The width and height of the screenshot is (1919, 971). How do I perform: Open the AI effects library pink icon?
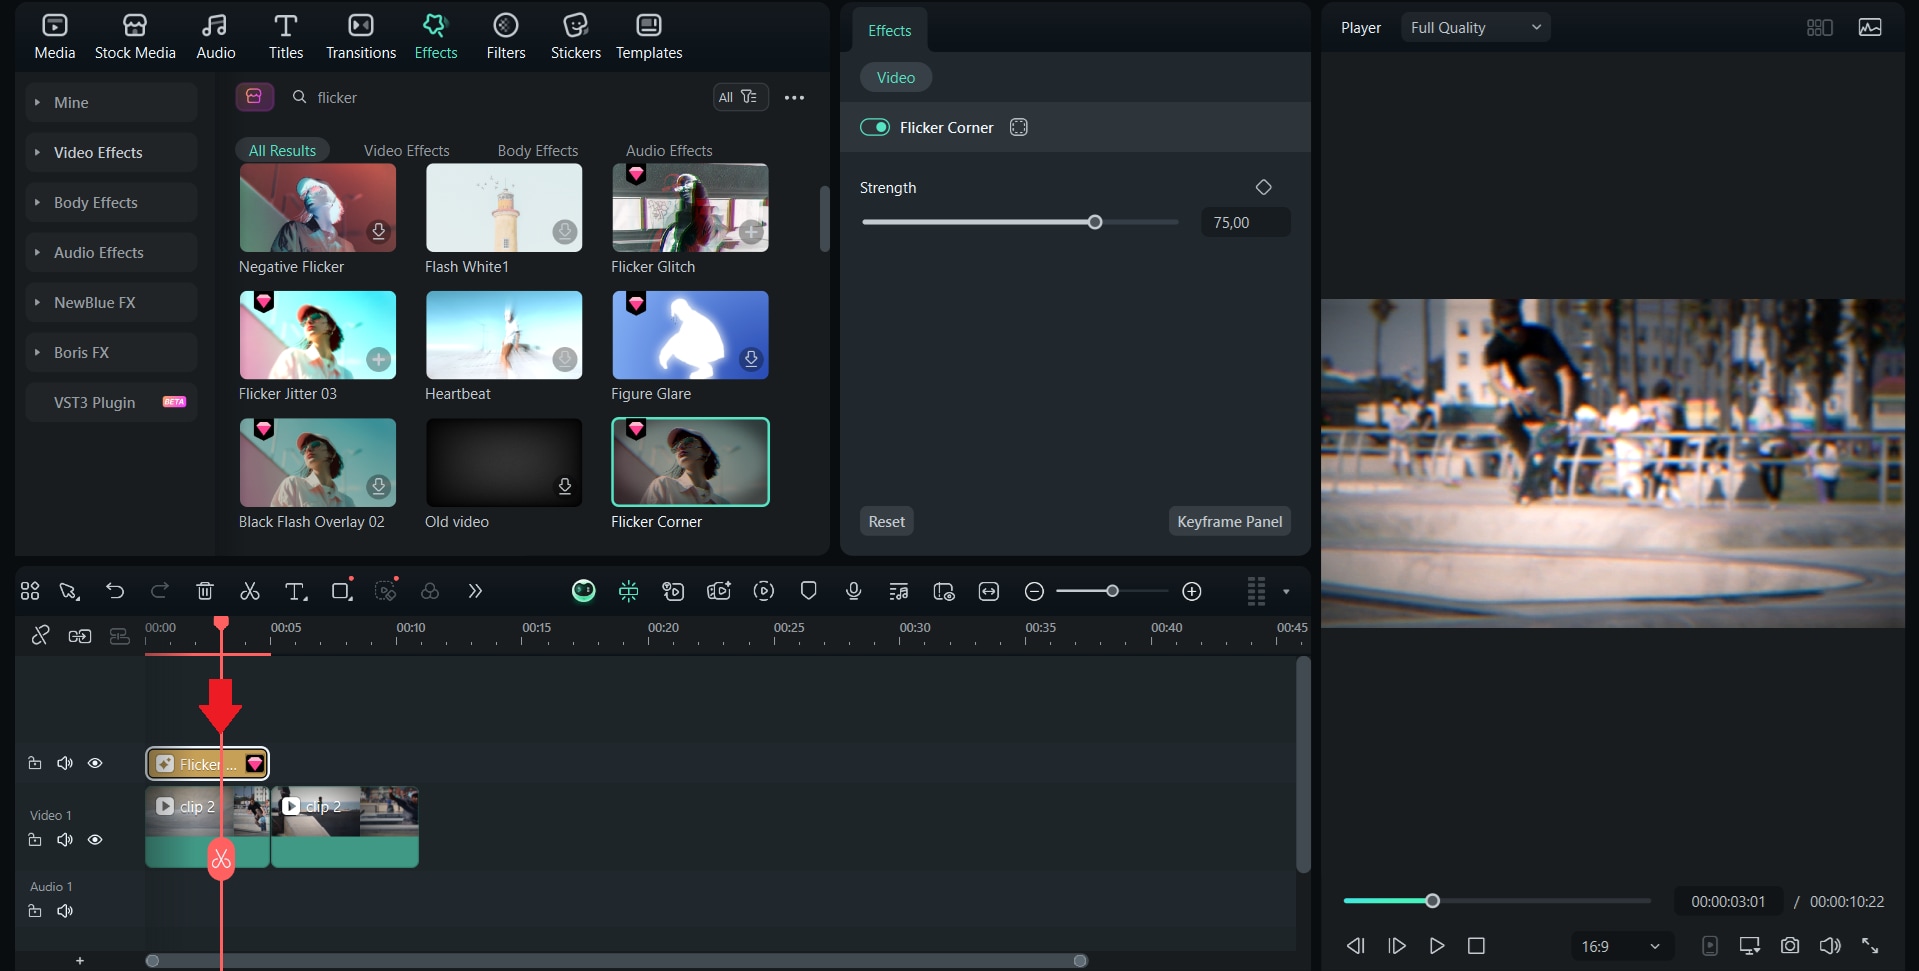(254, 97)
